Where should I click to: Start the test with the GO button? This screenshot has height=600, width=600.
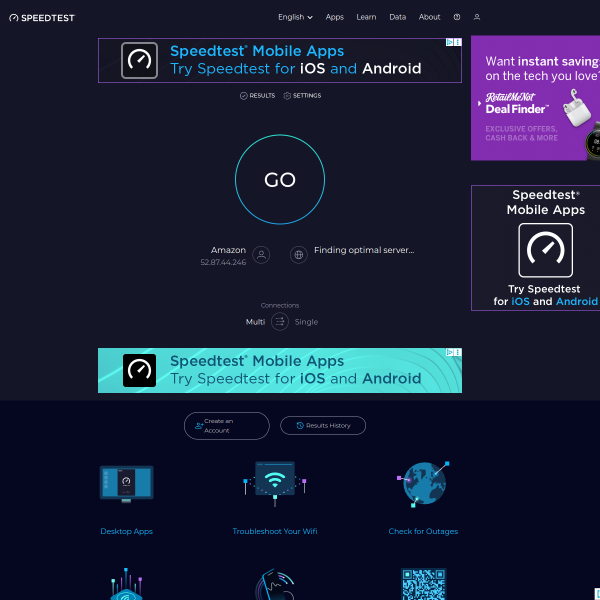coord(280,179)
